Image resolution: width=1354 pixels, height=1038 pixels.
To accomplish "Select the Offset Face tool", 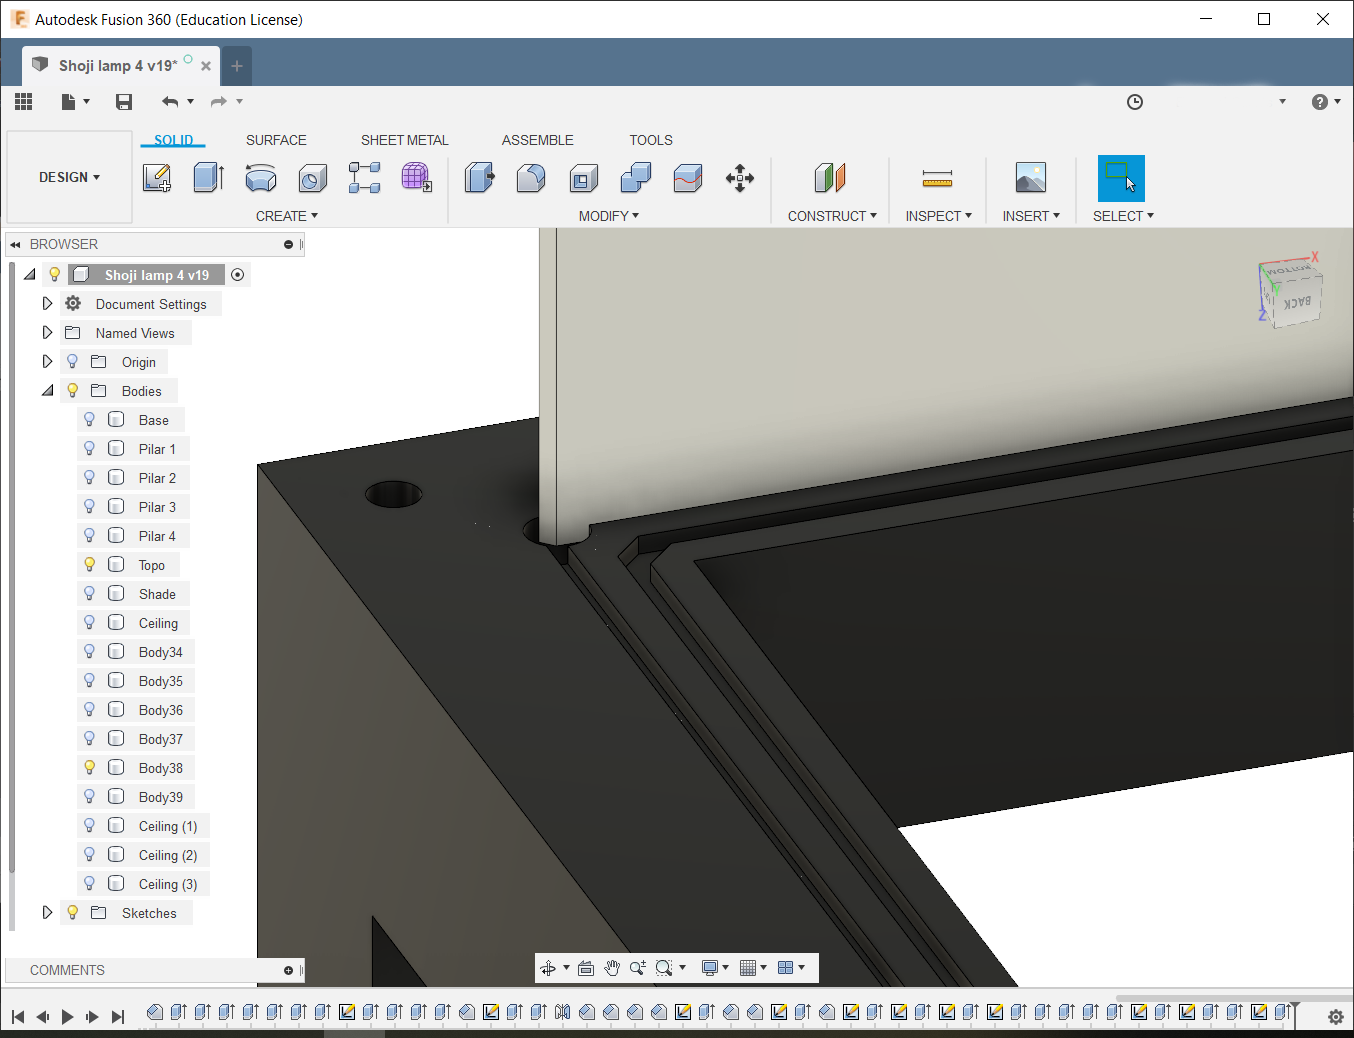I will (x=687, y=178).
